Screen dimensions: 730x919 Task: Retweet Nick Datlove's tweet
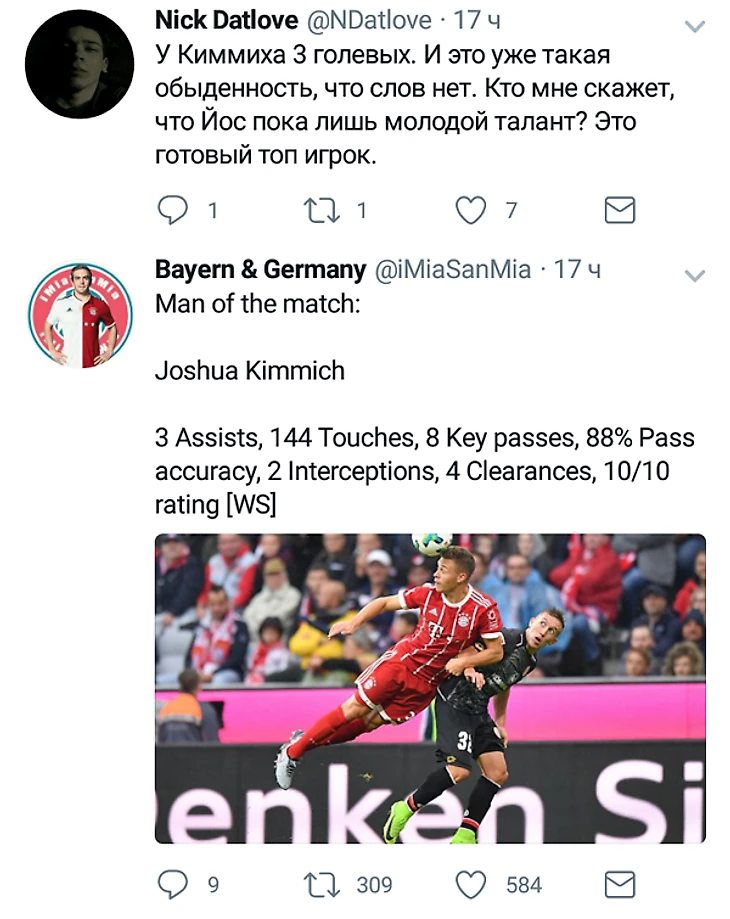pos(322,210)
